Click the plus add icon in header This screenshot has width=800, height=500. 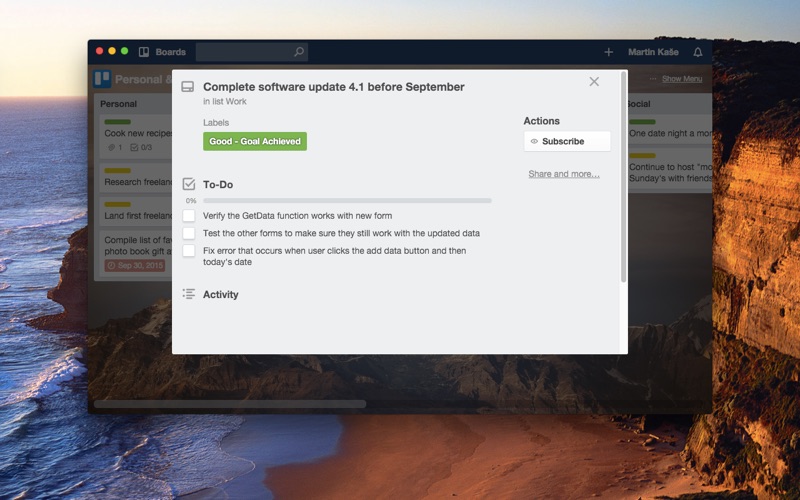(608, 52)
